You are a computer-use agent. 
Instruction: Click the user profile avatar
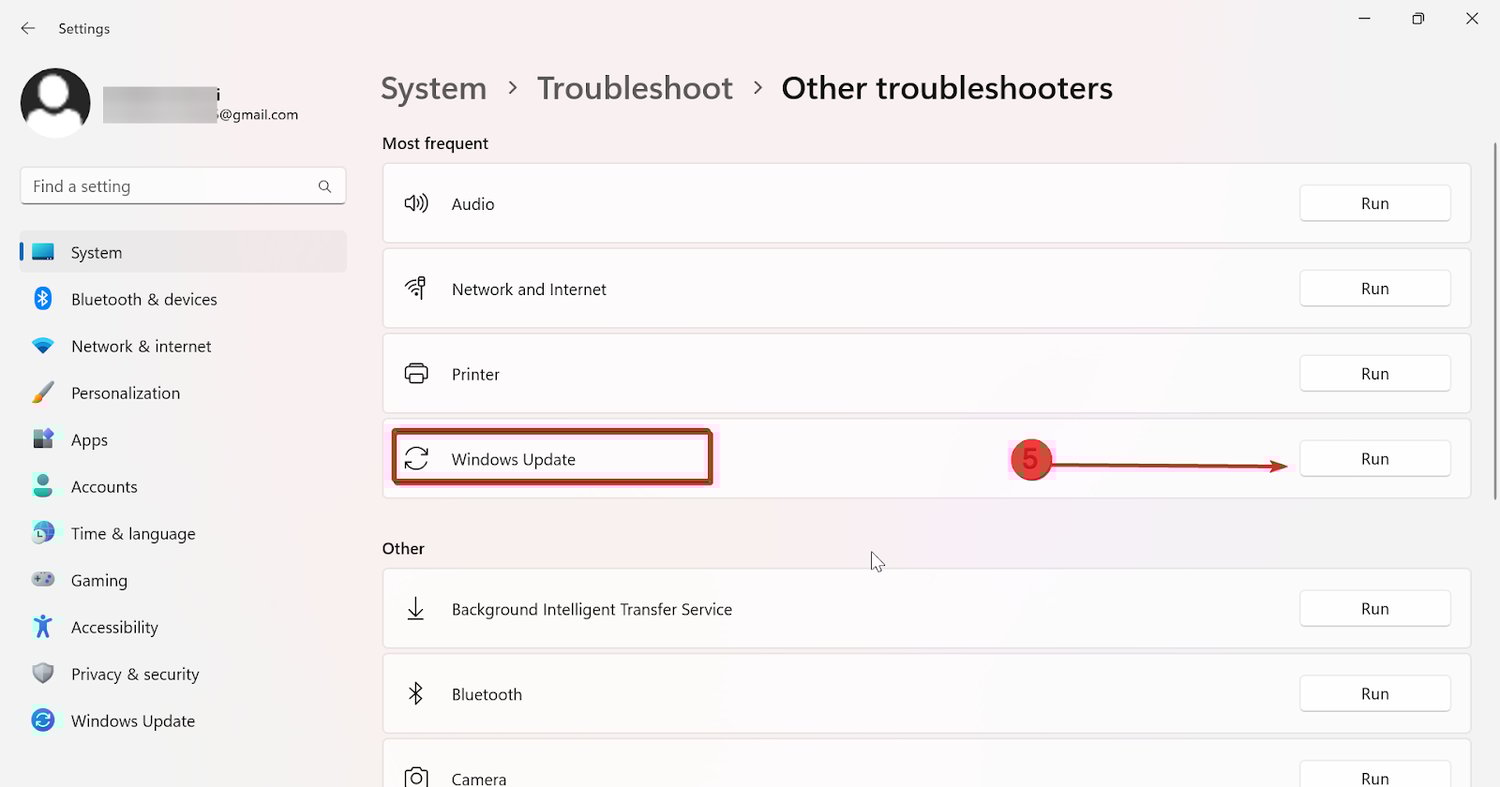(56, 103)
